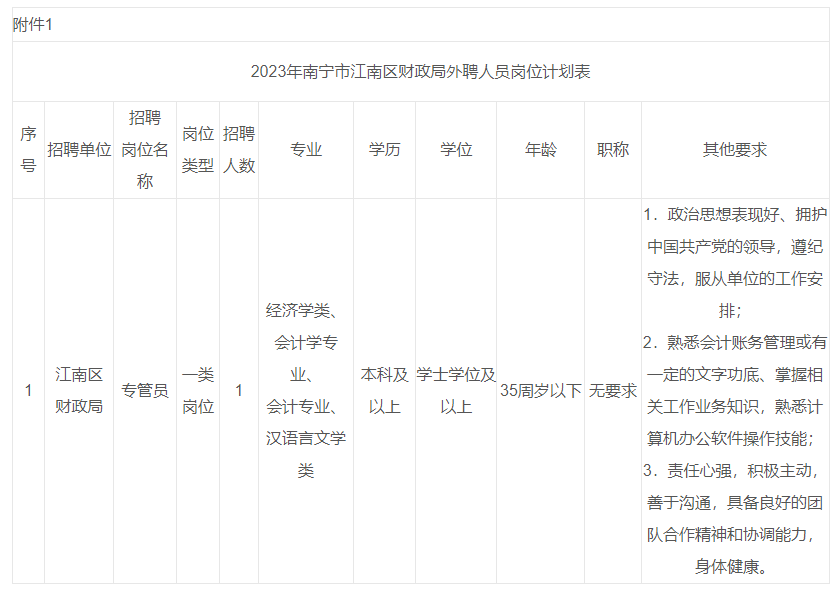Click the 岗位类型 column header

point(198,150)
